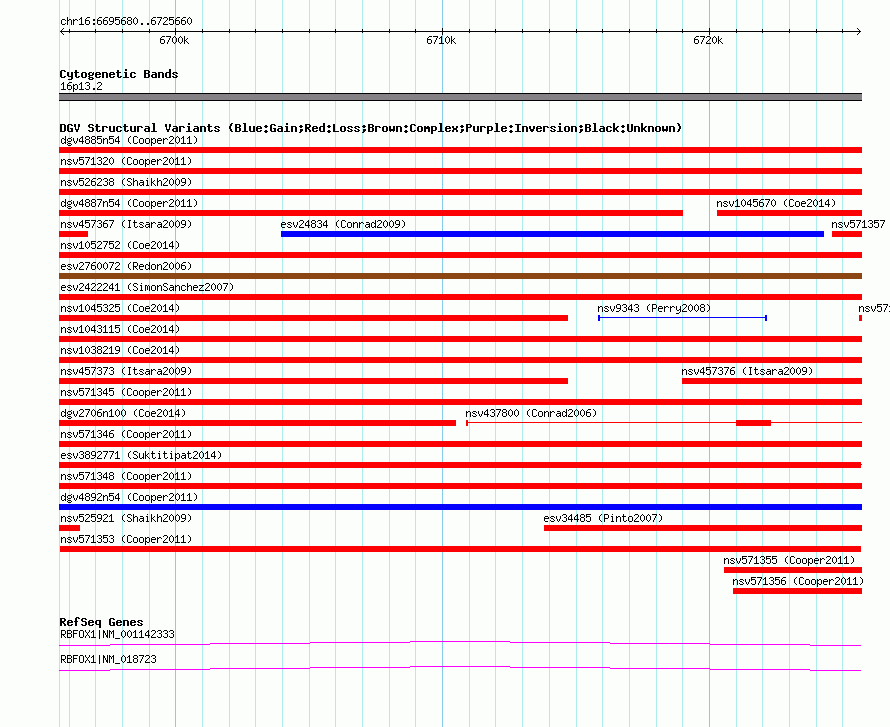Click the short red nsv457367 bar
890x727 pixels.
73,234
